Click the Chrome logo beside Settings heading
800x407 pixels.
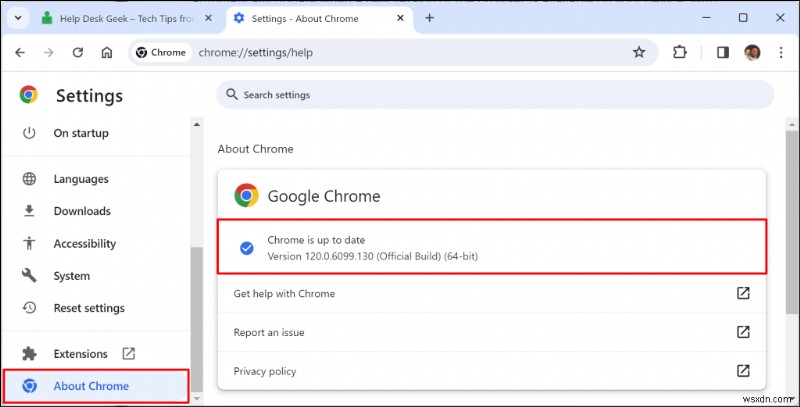tap(29, 95)
